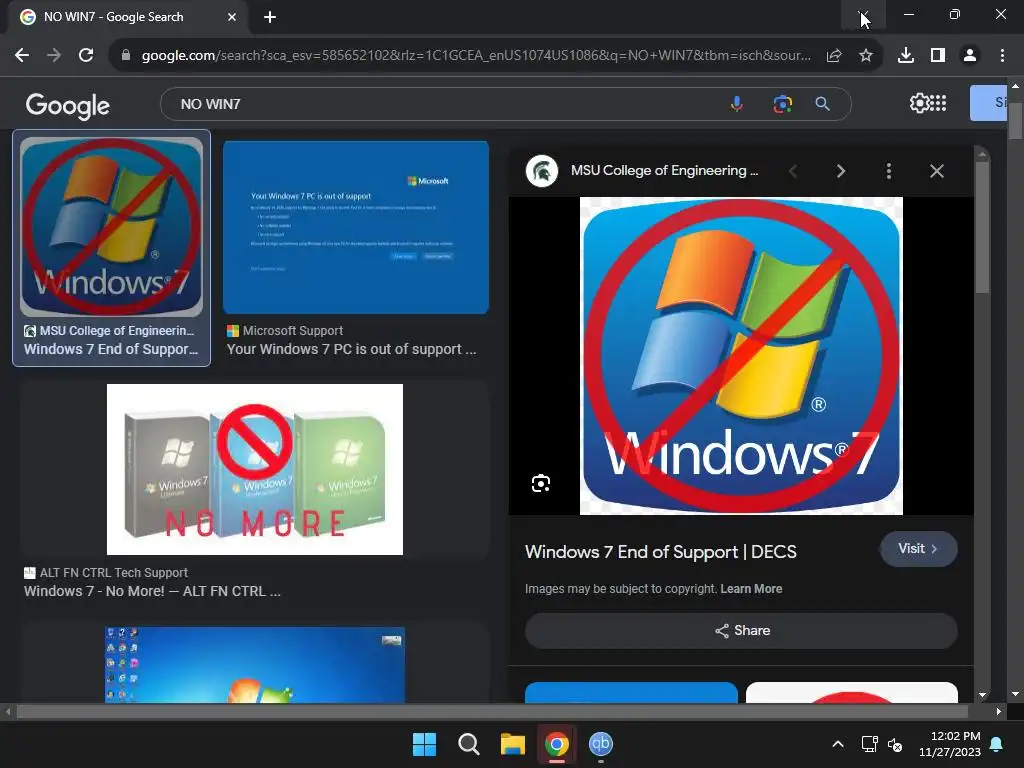This screenshot has width=1024, height=768.
Task: Click MSU College of Engineering panel header
Action: tap(664, 170)
